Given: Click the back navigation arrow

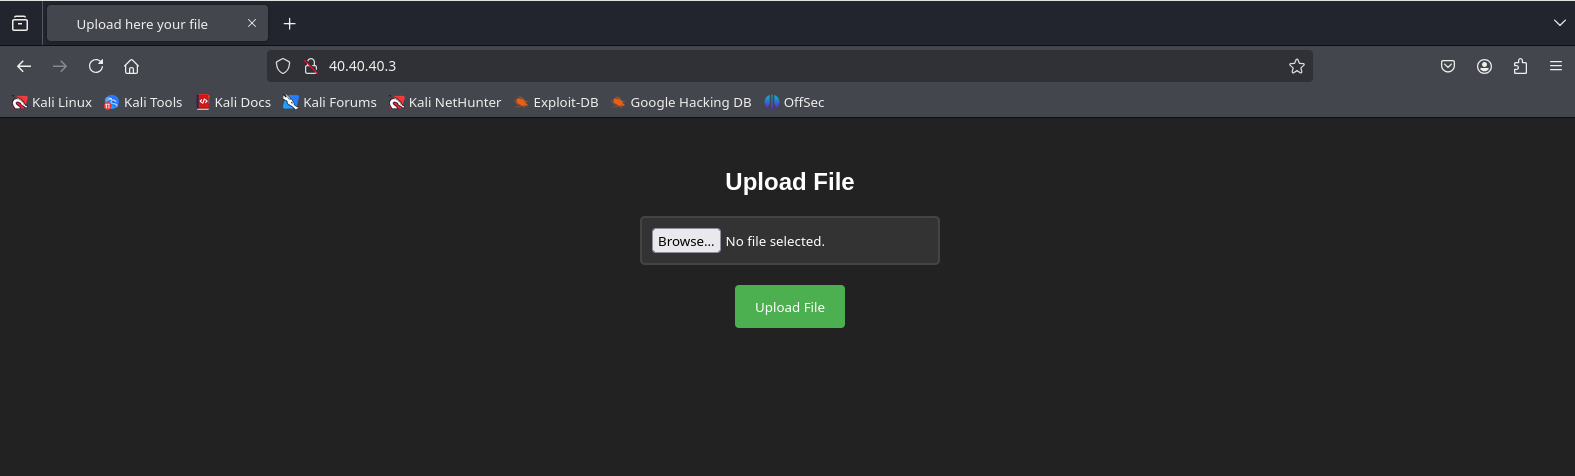Looking at the screenshot, I should [x=24, y=66].
